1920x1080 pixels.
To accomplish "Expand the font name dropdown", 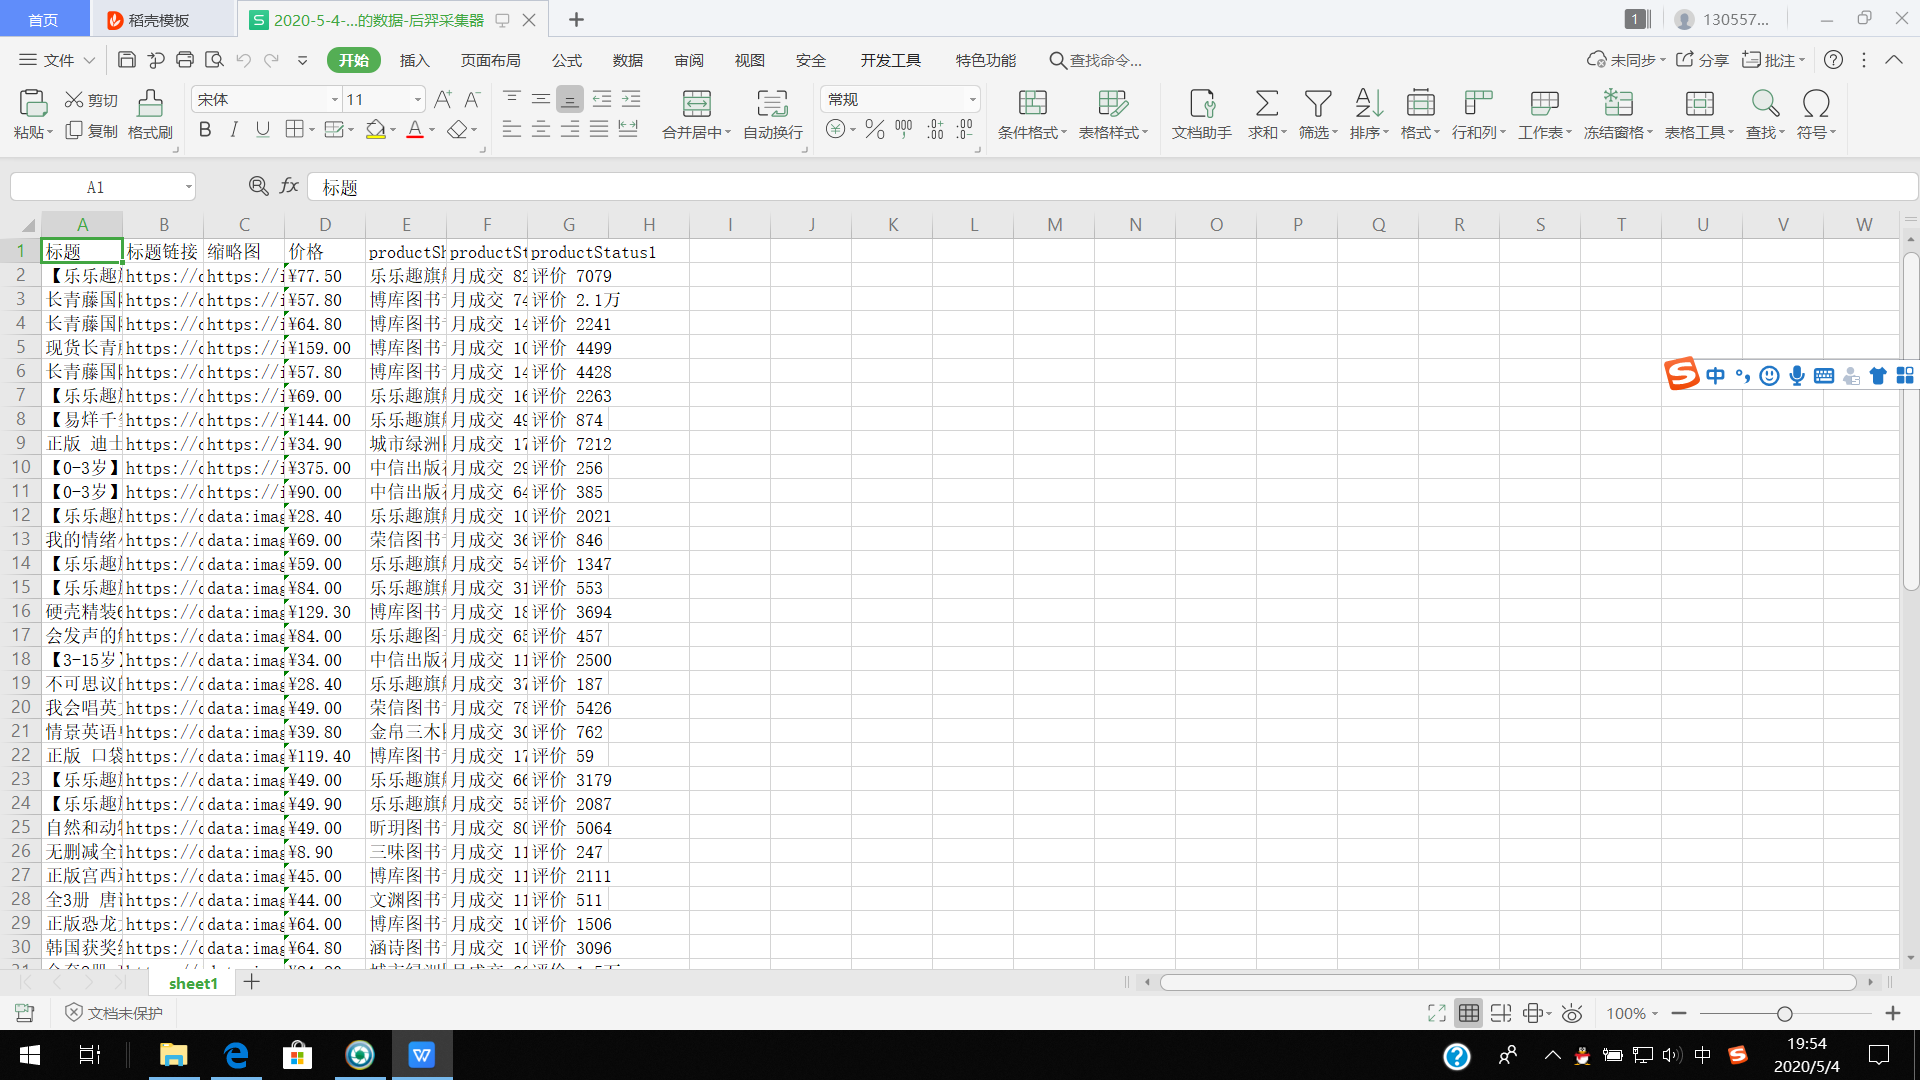I will [x=334, y=99].
